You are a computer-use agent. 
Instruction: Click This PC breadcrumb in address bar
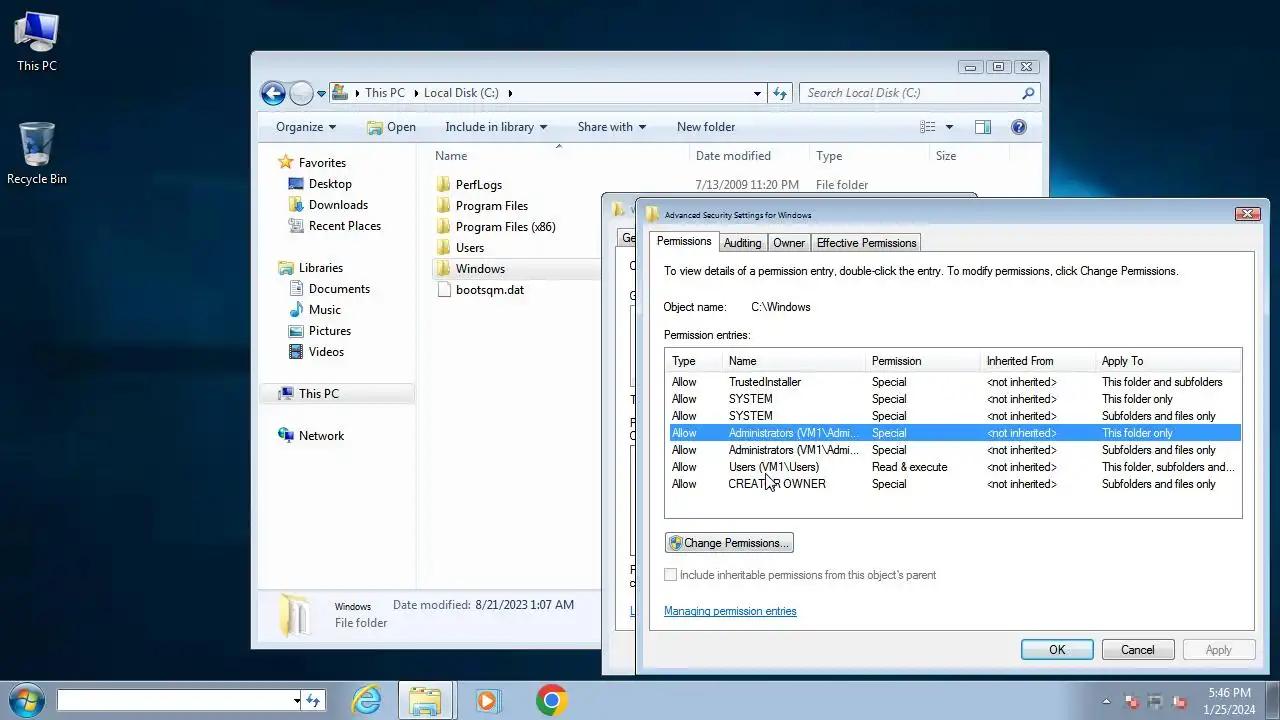pyautogui.click(x=384, y=93)
